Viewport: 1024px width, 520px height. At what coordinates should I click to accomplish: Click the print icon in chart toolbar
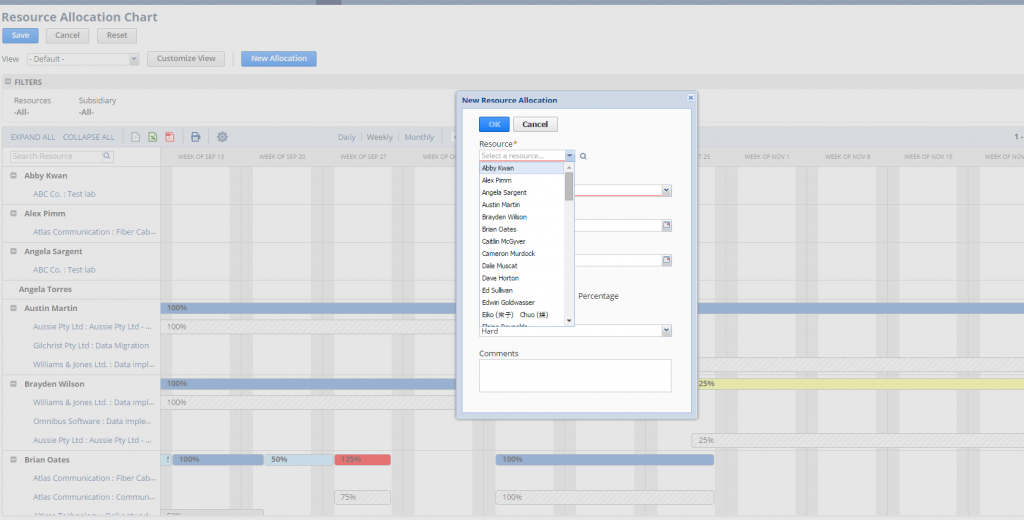click(x=196, y=137)
